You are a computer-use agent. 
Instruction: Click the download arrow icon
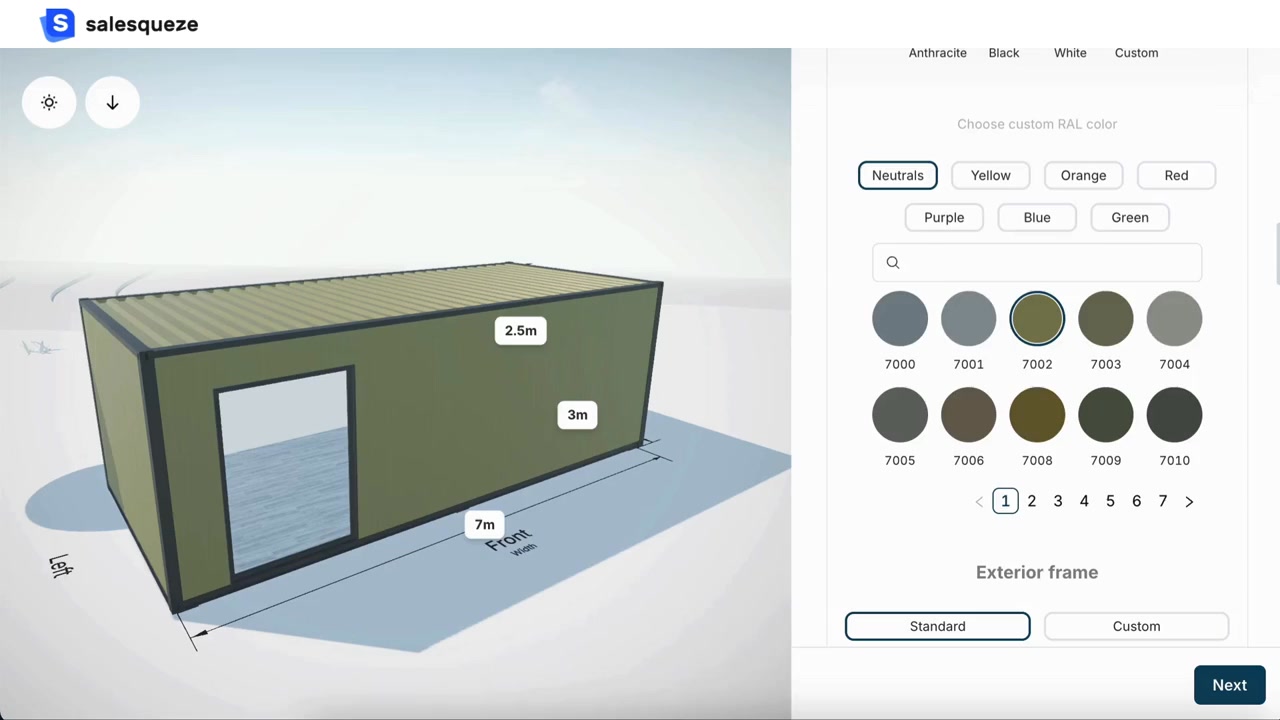tap(112, 102)
